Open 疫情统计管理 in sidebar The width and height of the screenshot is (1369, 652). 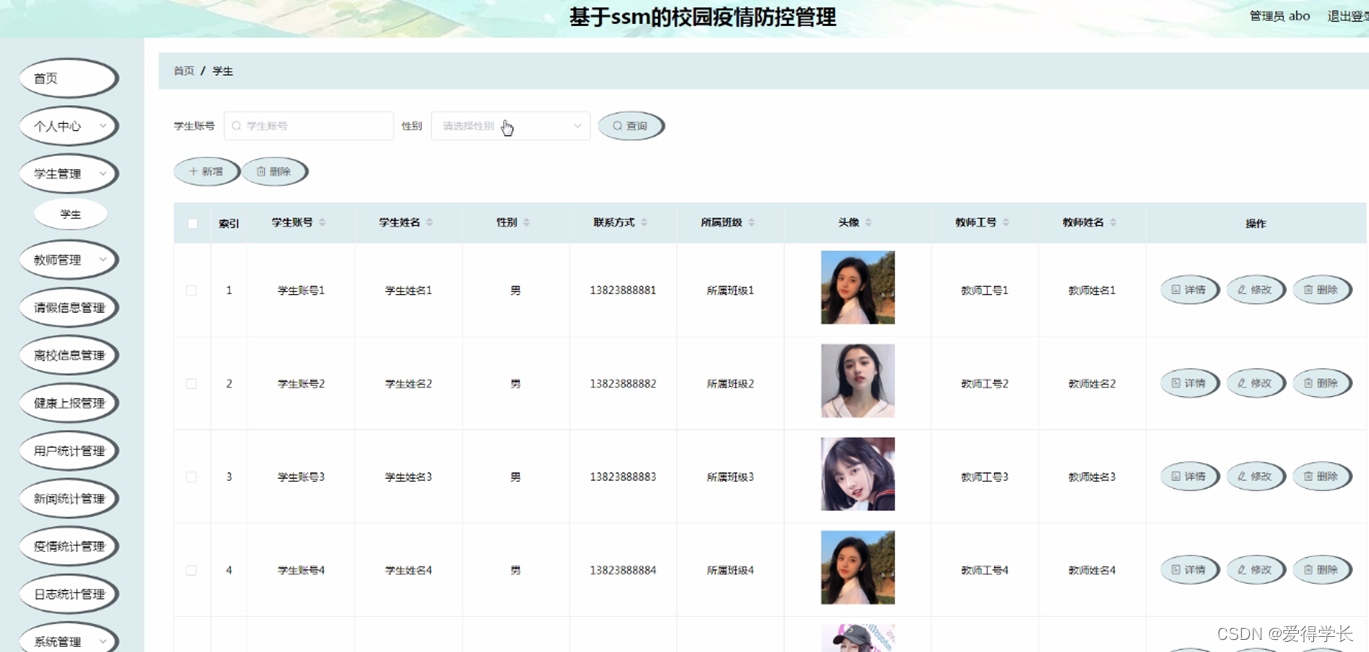[69, 546]
